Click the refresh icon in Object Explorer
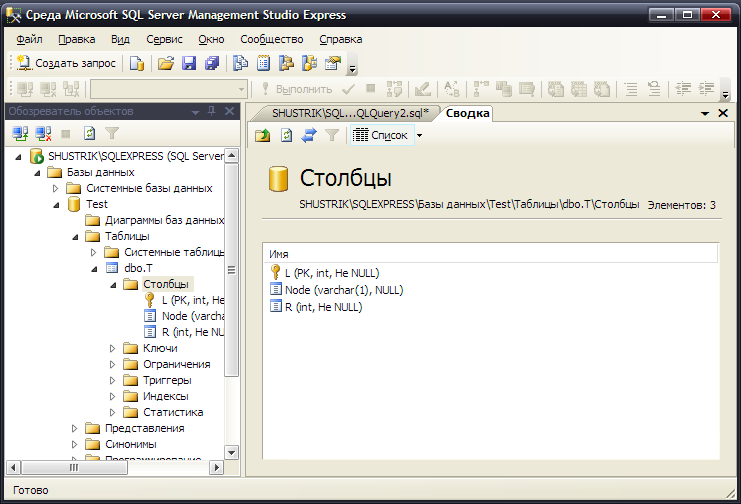The image size is (741, 504). (x=89, y=134)
